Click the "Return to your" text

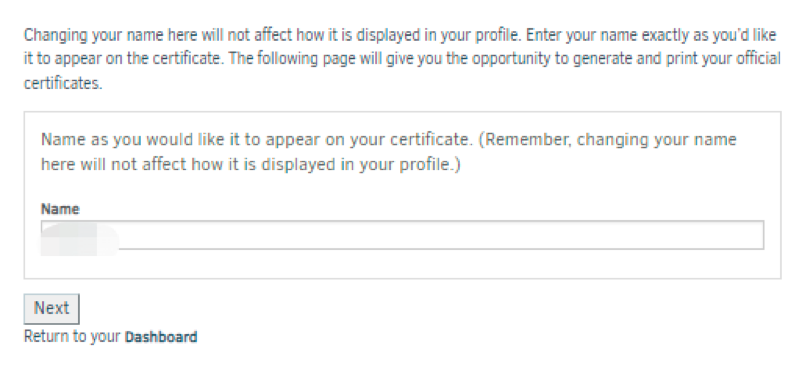72,337
